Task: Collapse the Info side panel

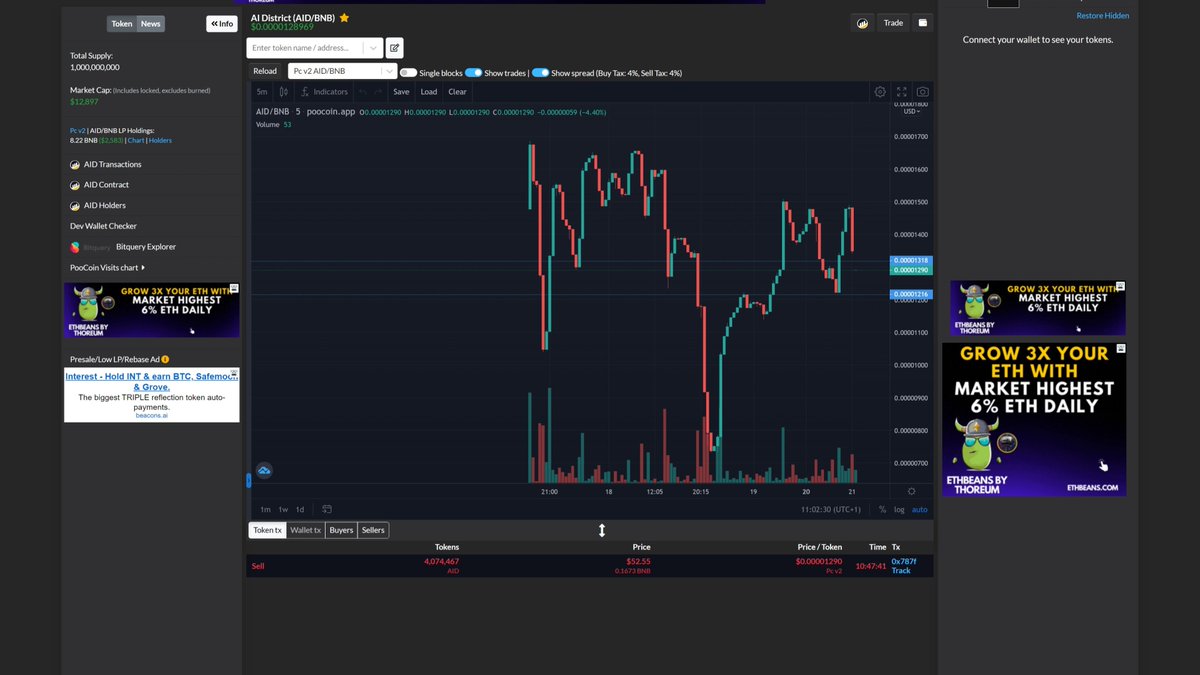Action: click(222, 23)
